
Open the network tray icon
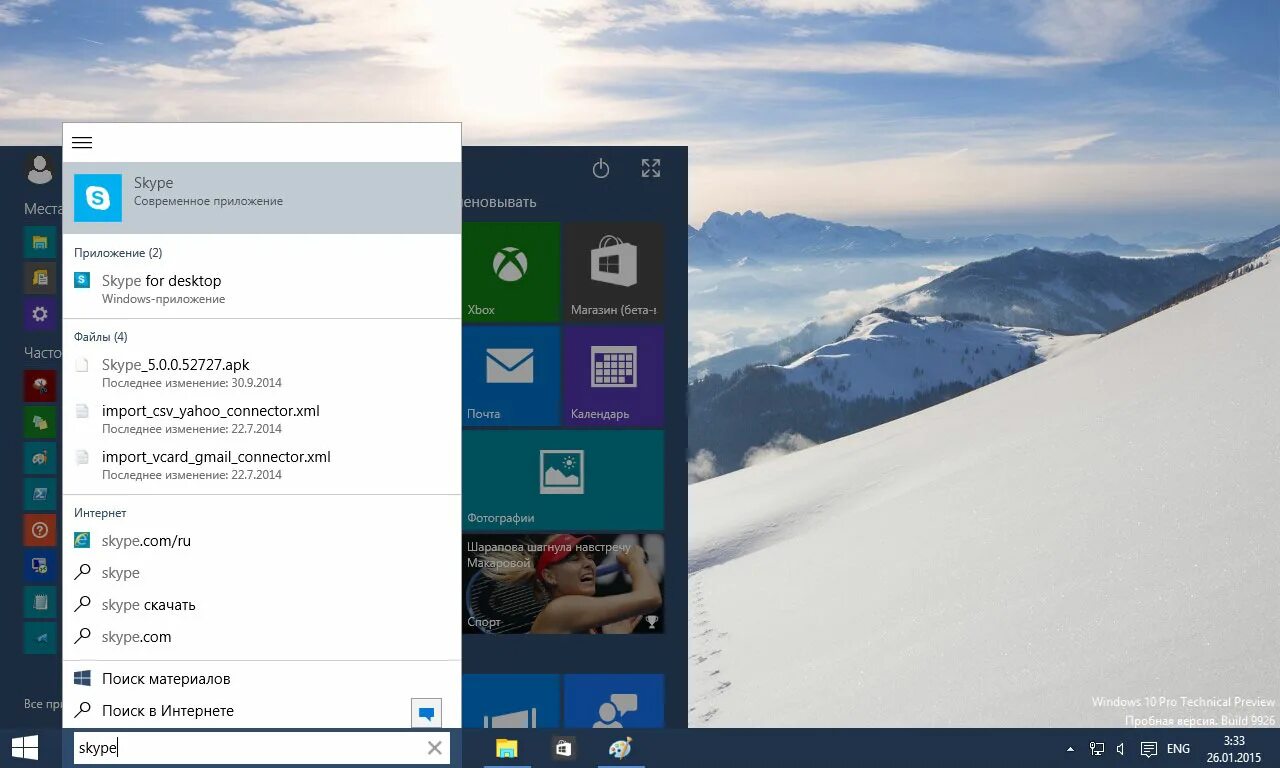coord(1097,748)
